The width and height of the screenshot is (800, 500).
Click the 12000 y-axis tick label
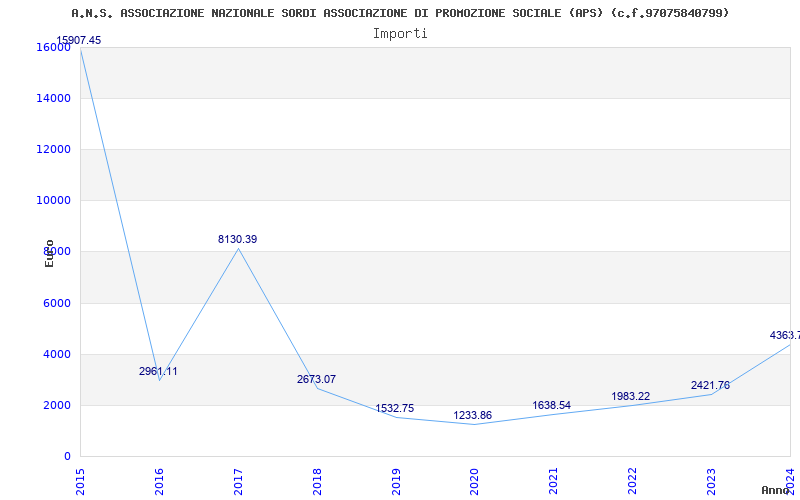coord(53,149)
